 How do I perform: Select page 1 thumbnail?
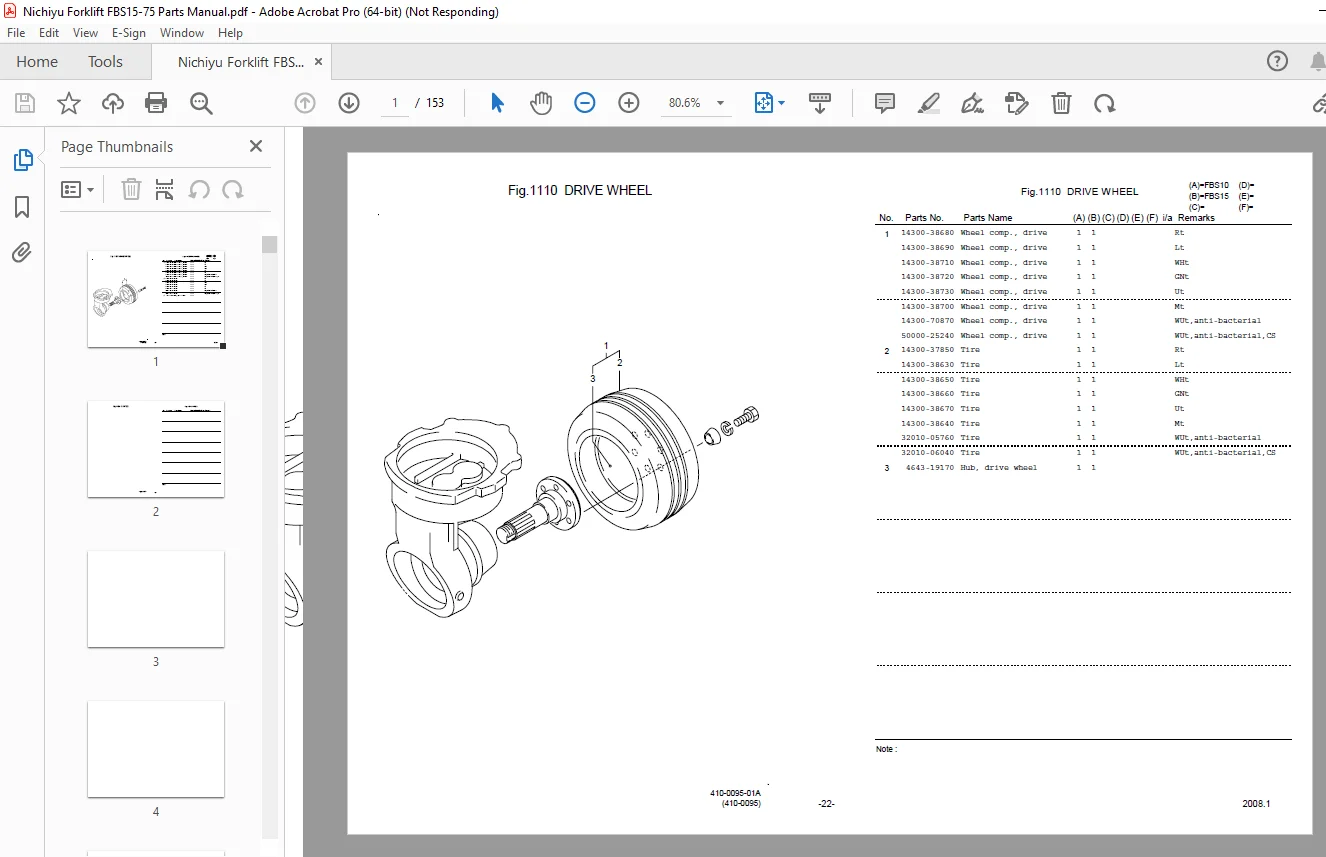coord(156,299)
